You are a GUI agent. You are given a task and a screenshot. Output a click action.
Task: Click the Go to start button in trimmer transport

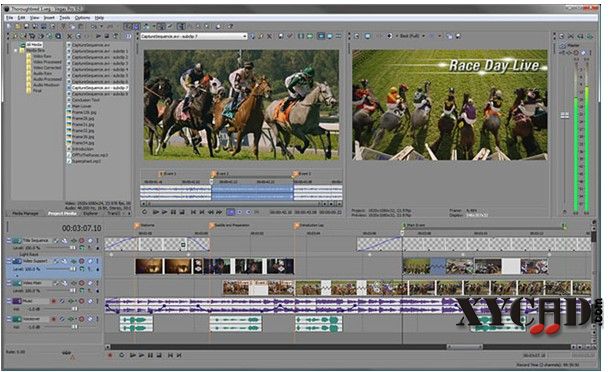point(193,212)
